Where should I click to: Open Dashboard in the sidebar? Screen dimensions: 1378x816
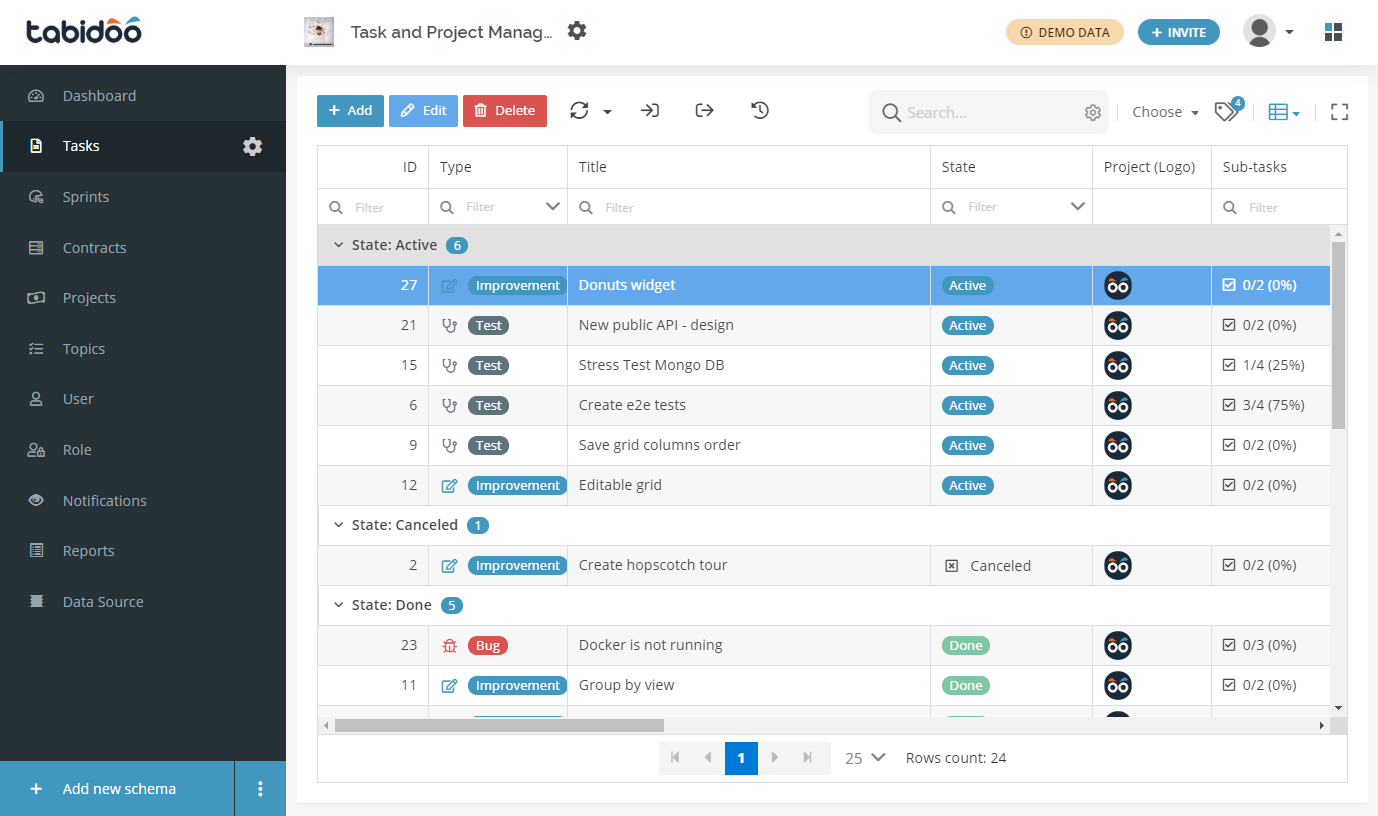click(143, 96)
